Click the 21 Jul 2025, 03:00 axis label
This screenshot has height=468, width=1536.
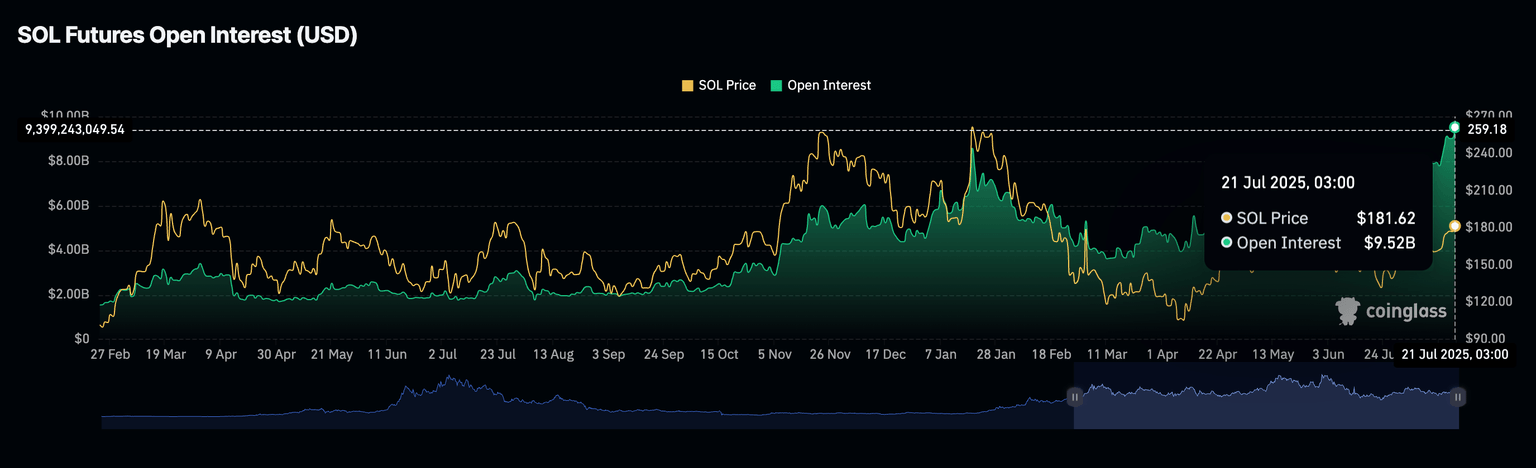point(1450,354)
